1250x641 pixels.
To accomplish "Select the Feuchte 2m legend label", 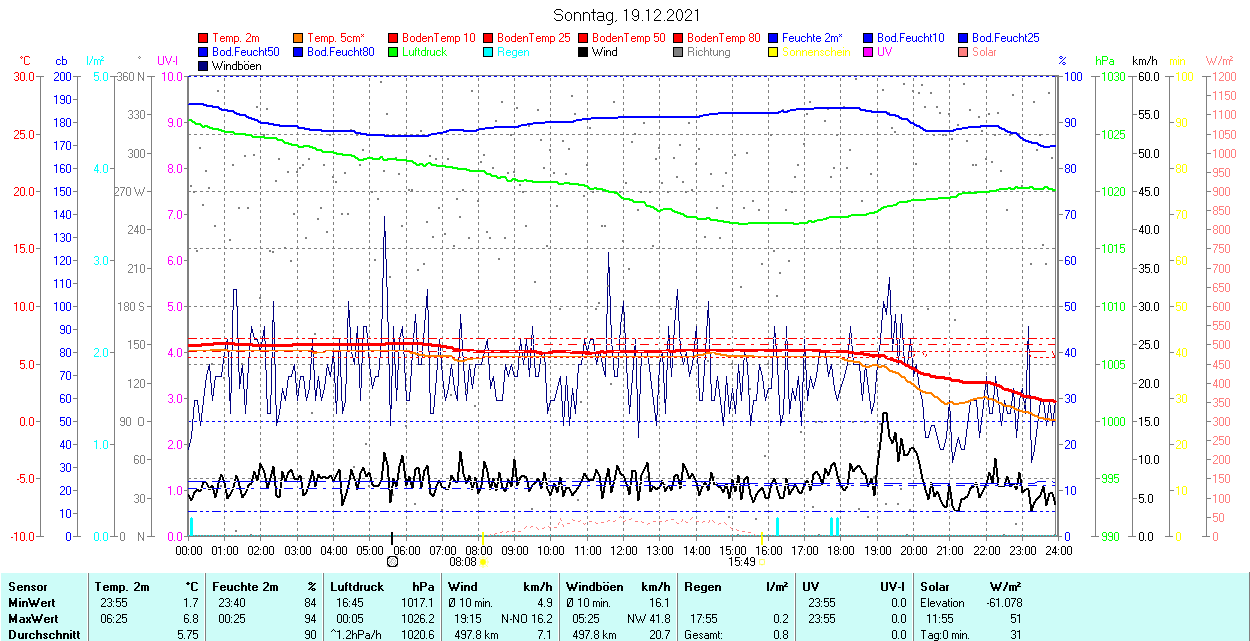I will 812,38.
